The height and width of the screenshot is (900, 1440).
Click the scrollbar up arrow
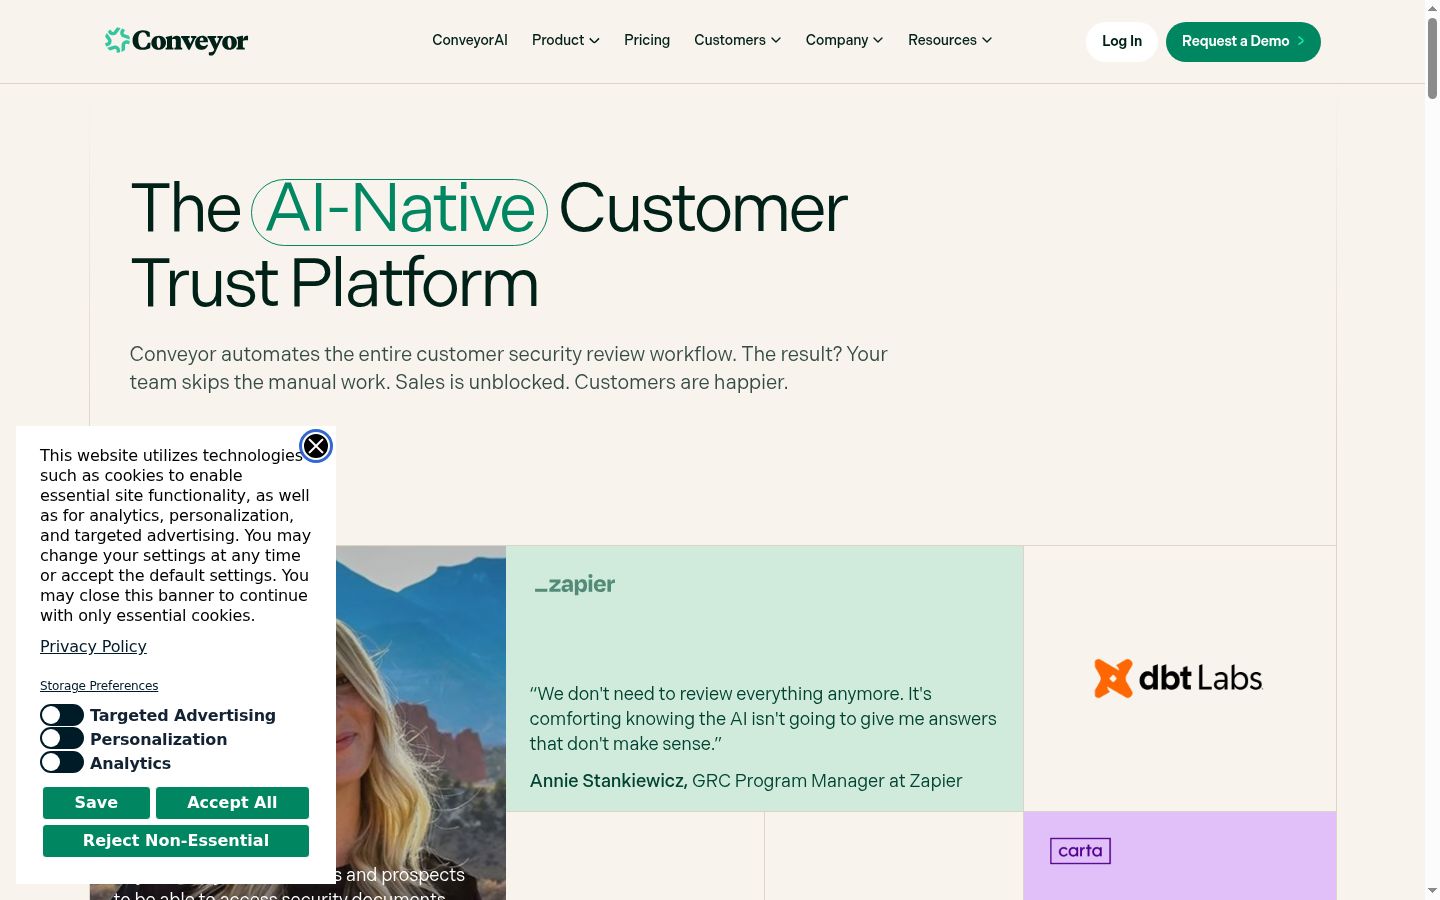point(1432,7)
